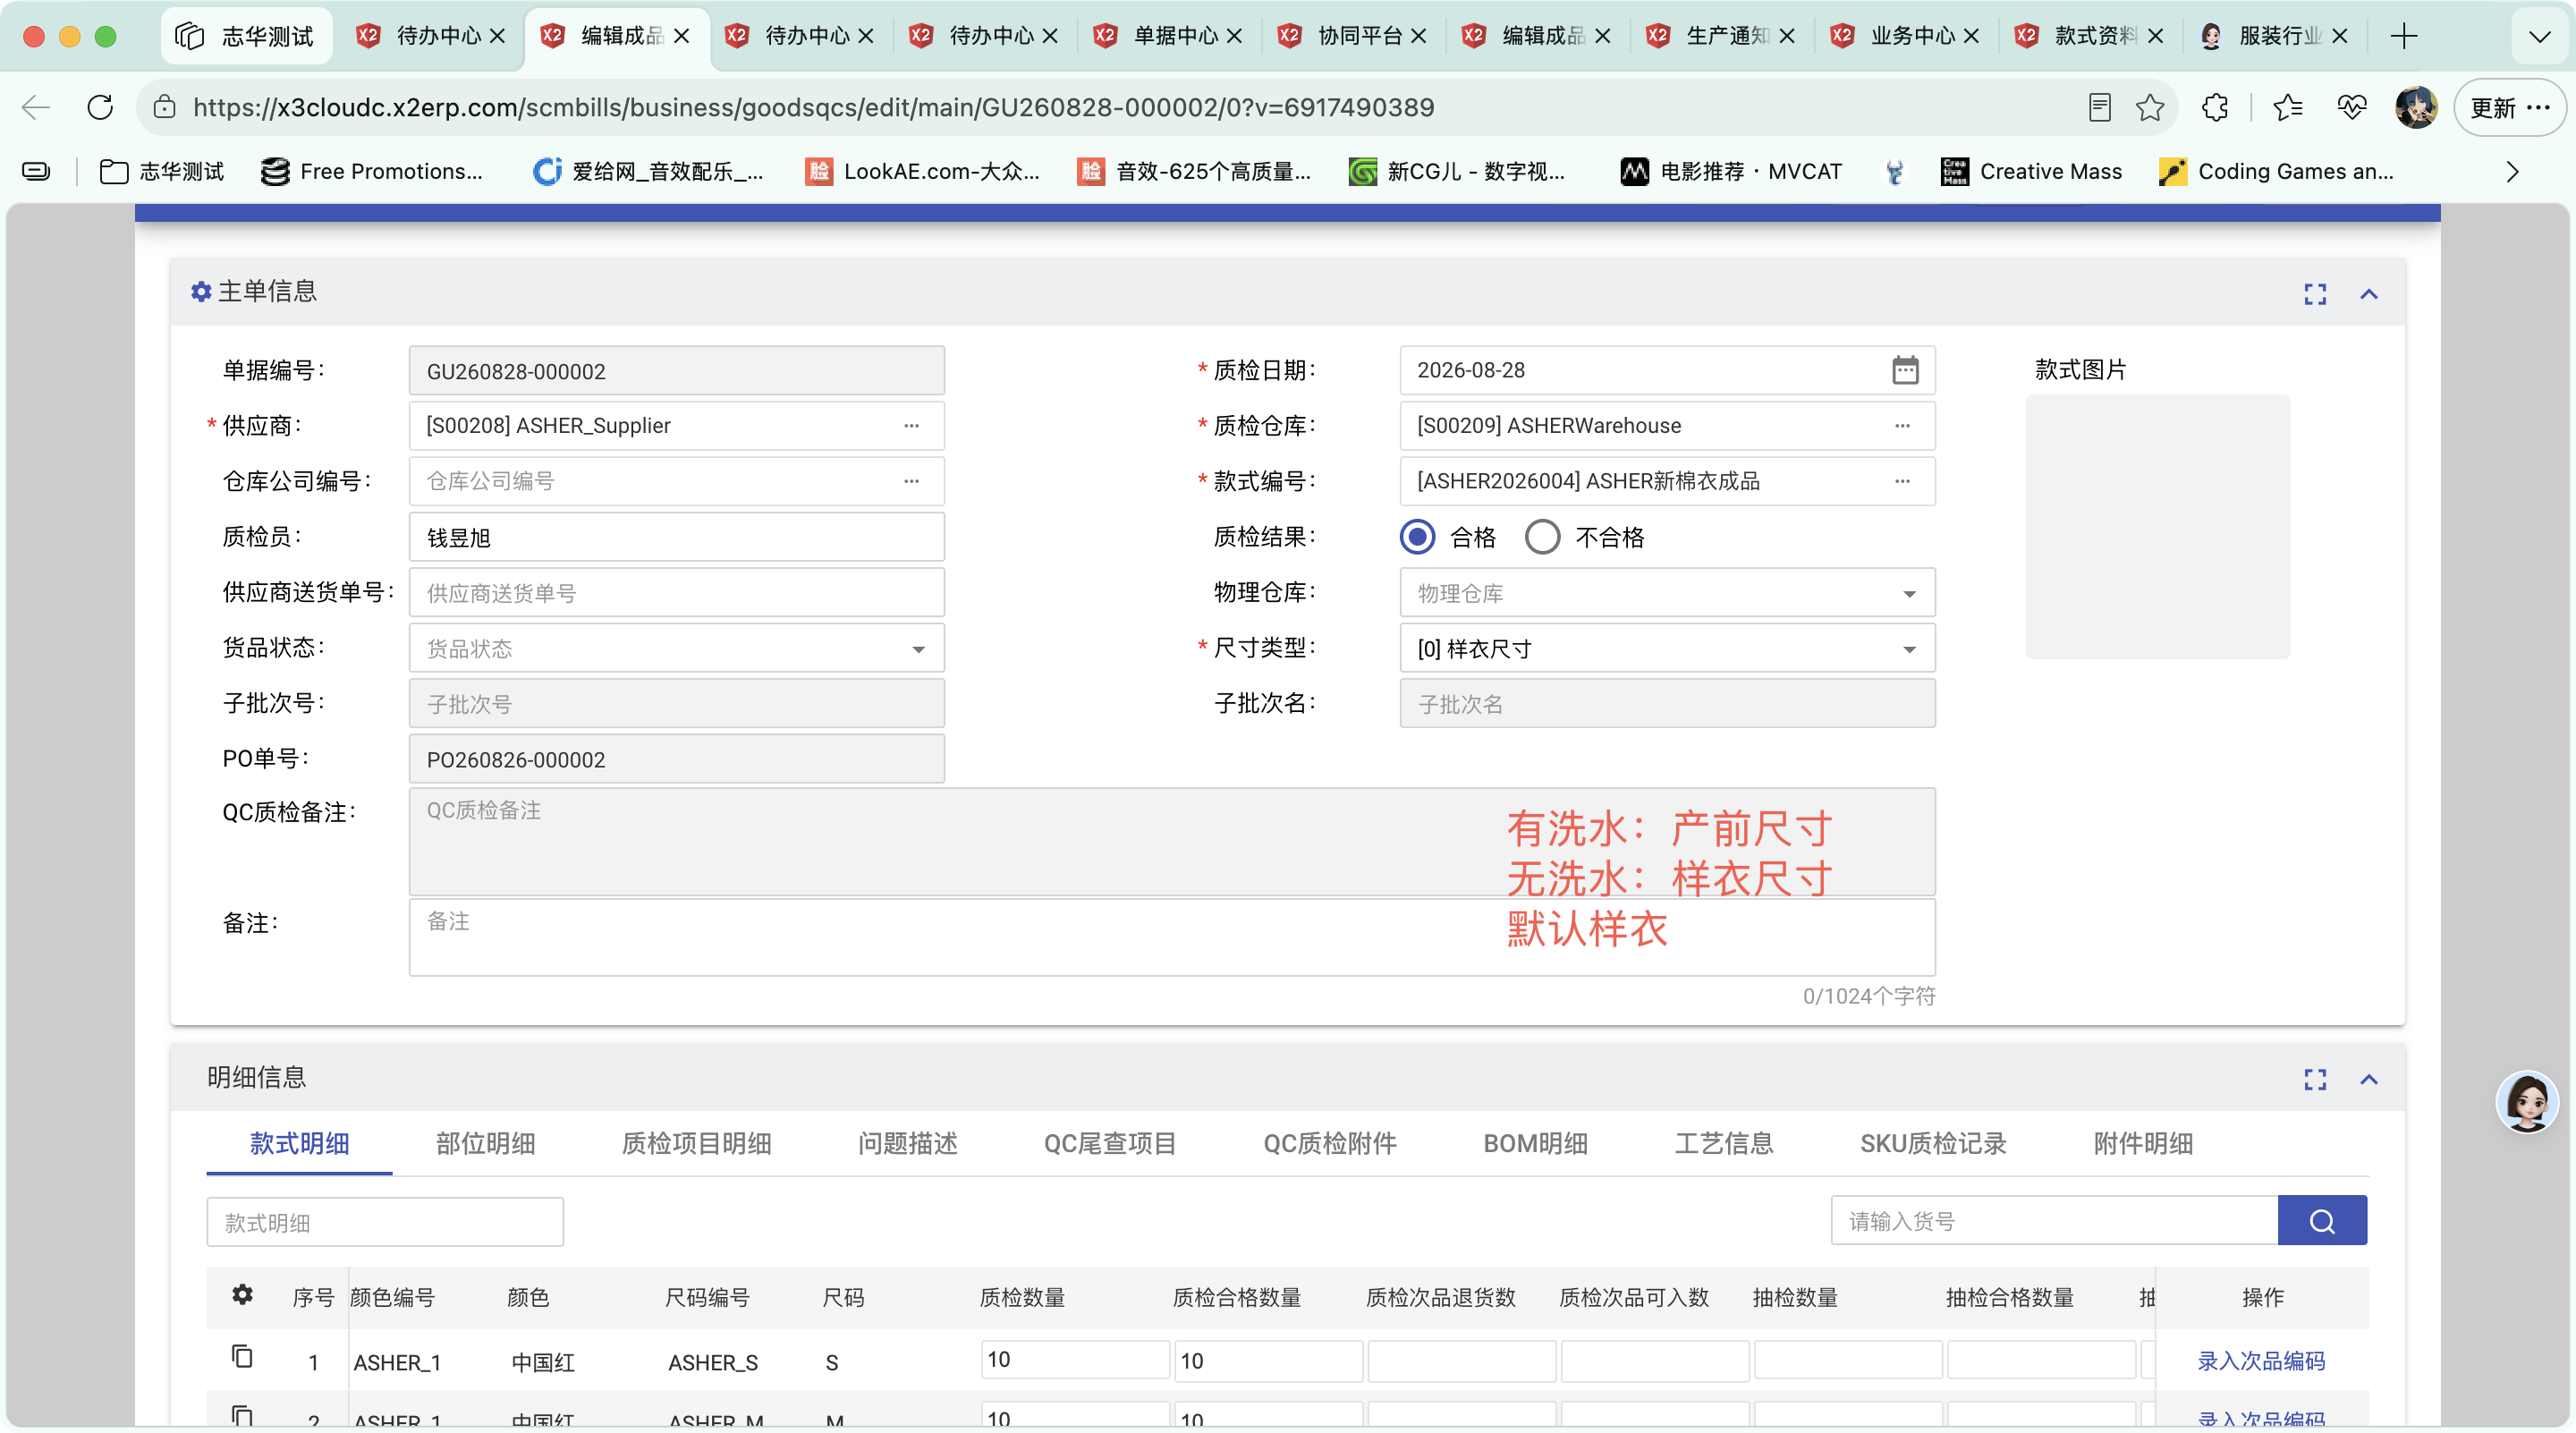This screenshot has width=2576, height=1433.
Task: Open 仓库公司编号 lookup ellipsis
Action: [x=911, y=481]
